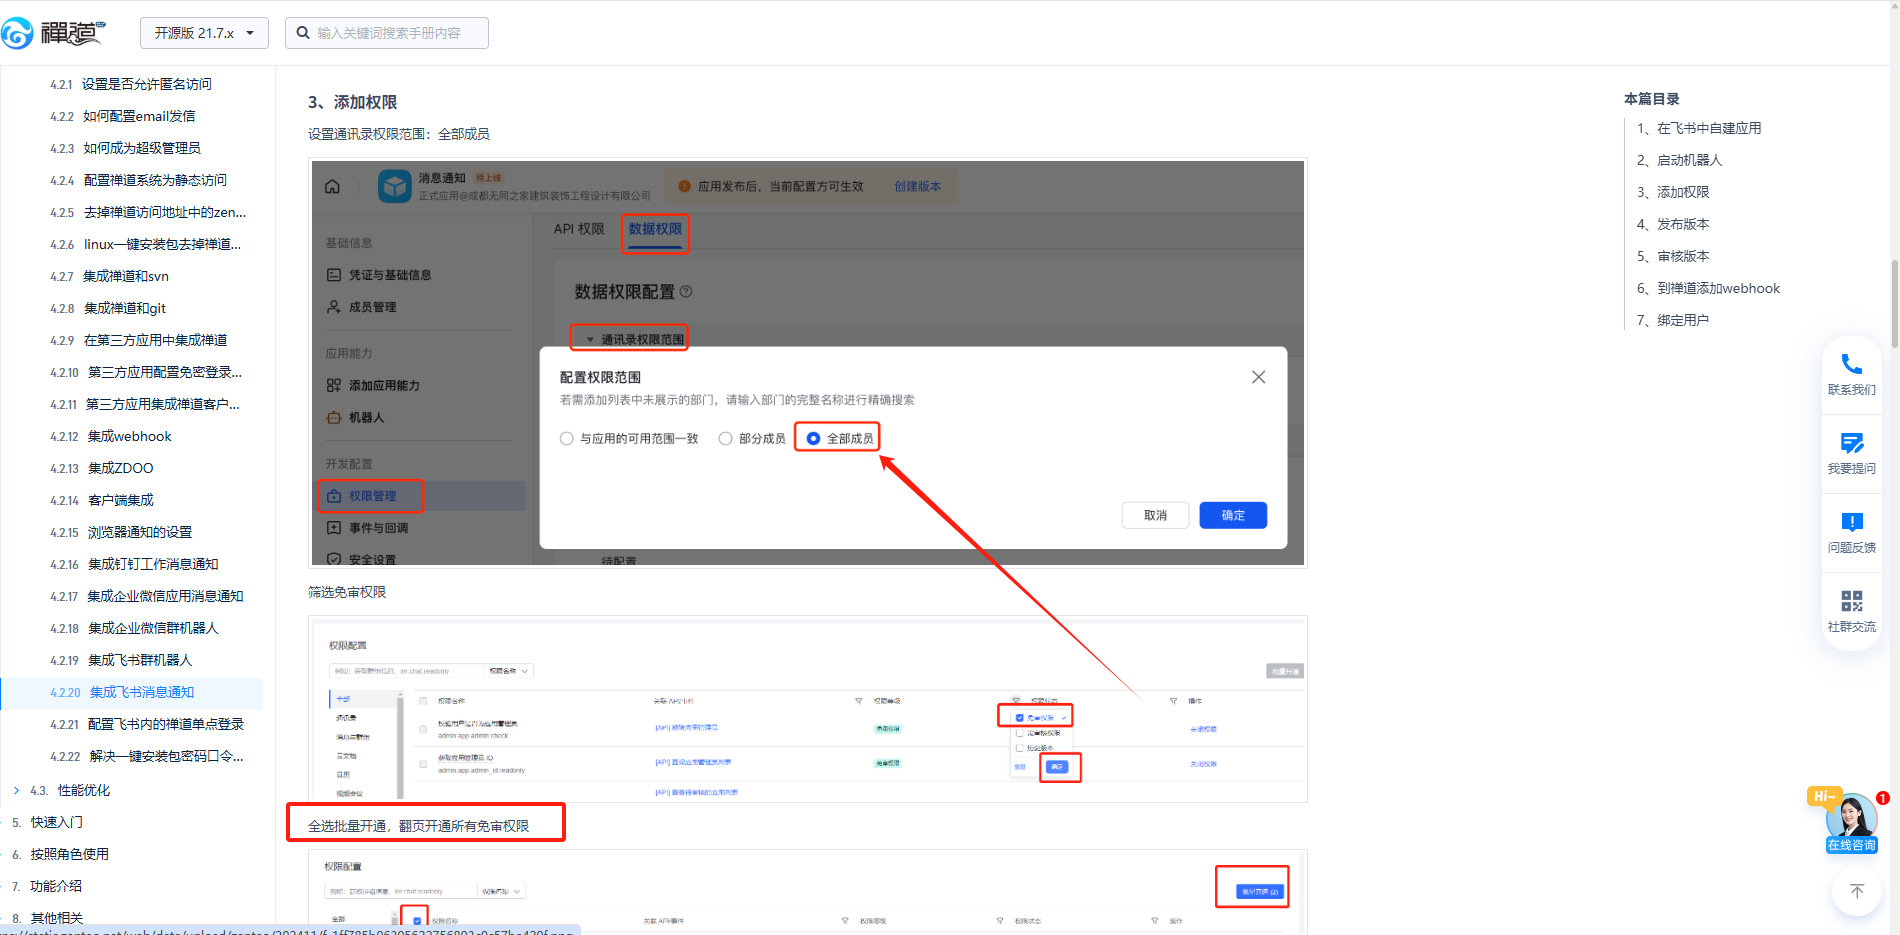
Task: Click the API 权限 tab in screenshot
Action: (x=579, y=229)
